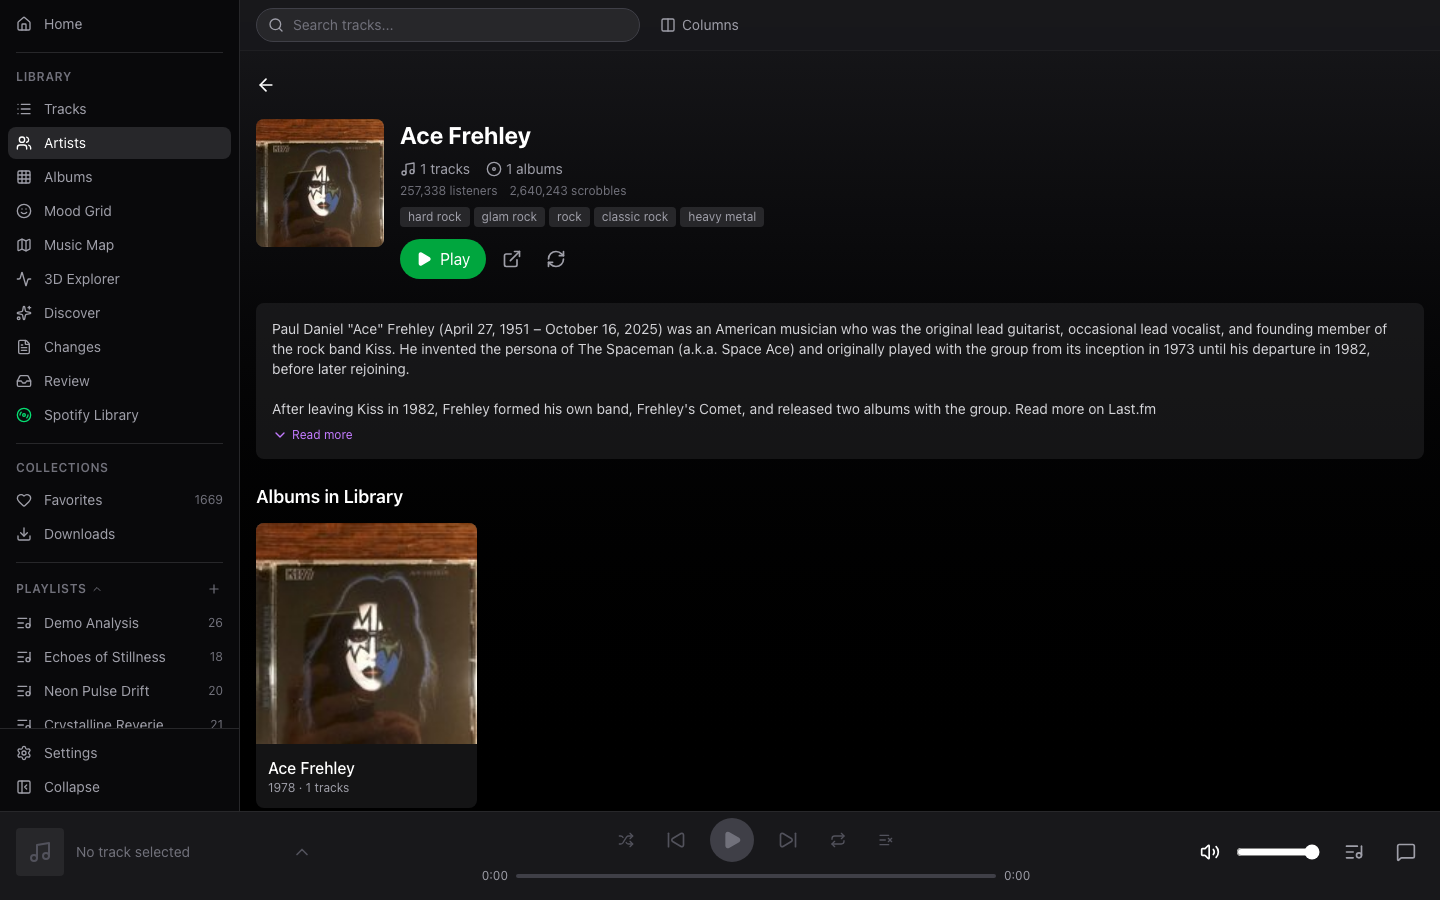
Task: Click the Search tracks input field
Action: click(x=448, y=25)
